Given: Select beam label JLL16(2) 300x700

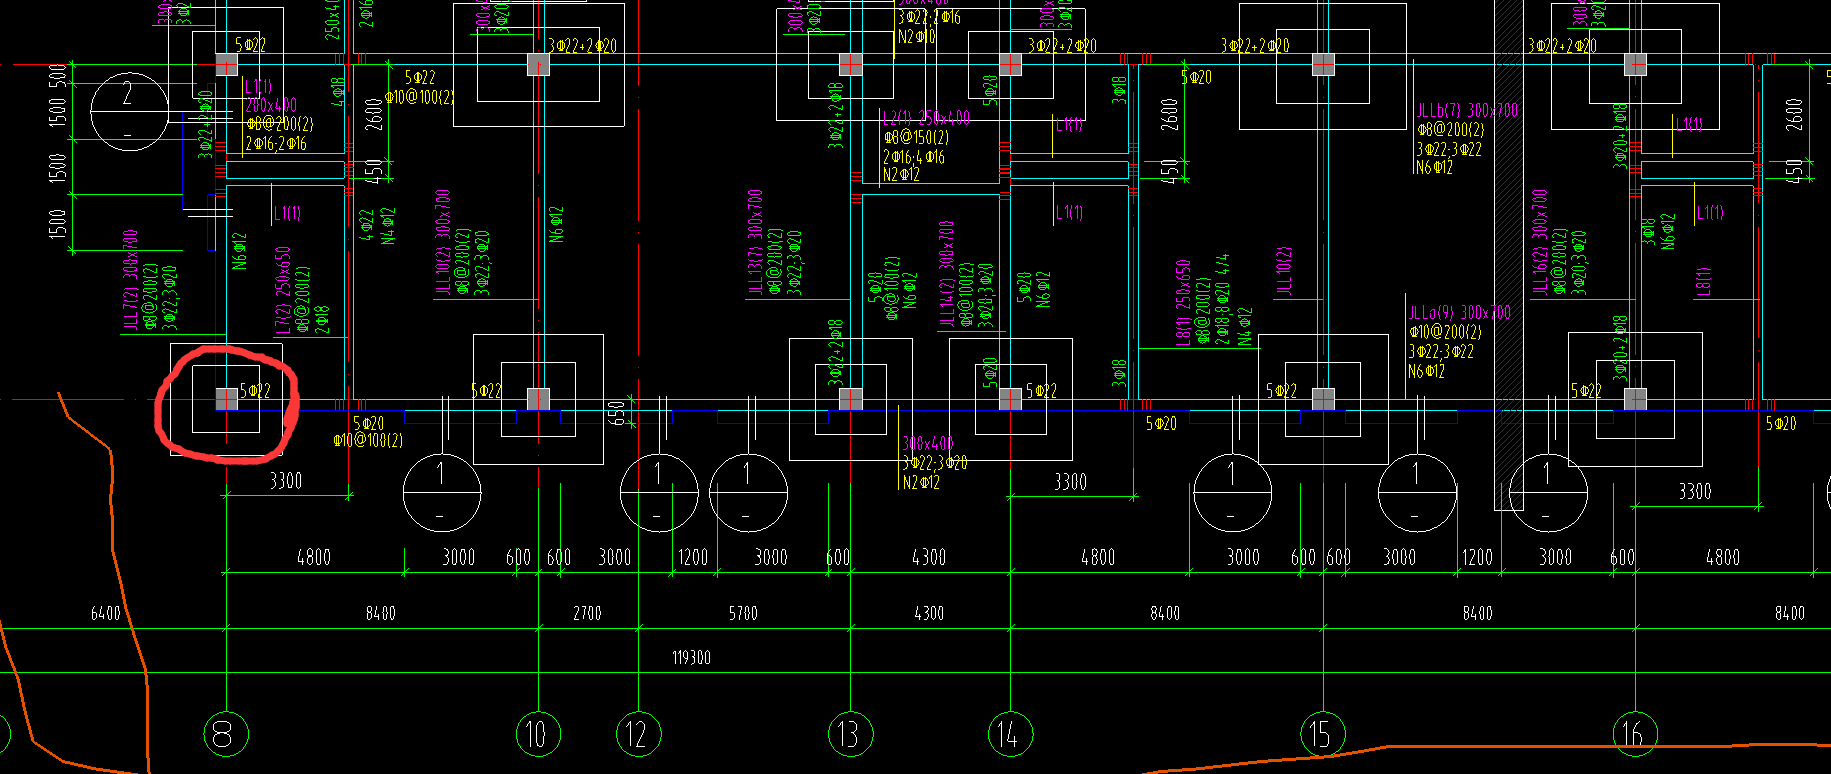Looking at the screenshot, I should coord(1540,241).
